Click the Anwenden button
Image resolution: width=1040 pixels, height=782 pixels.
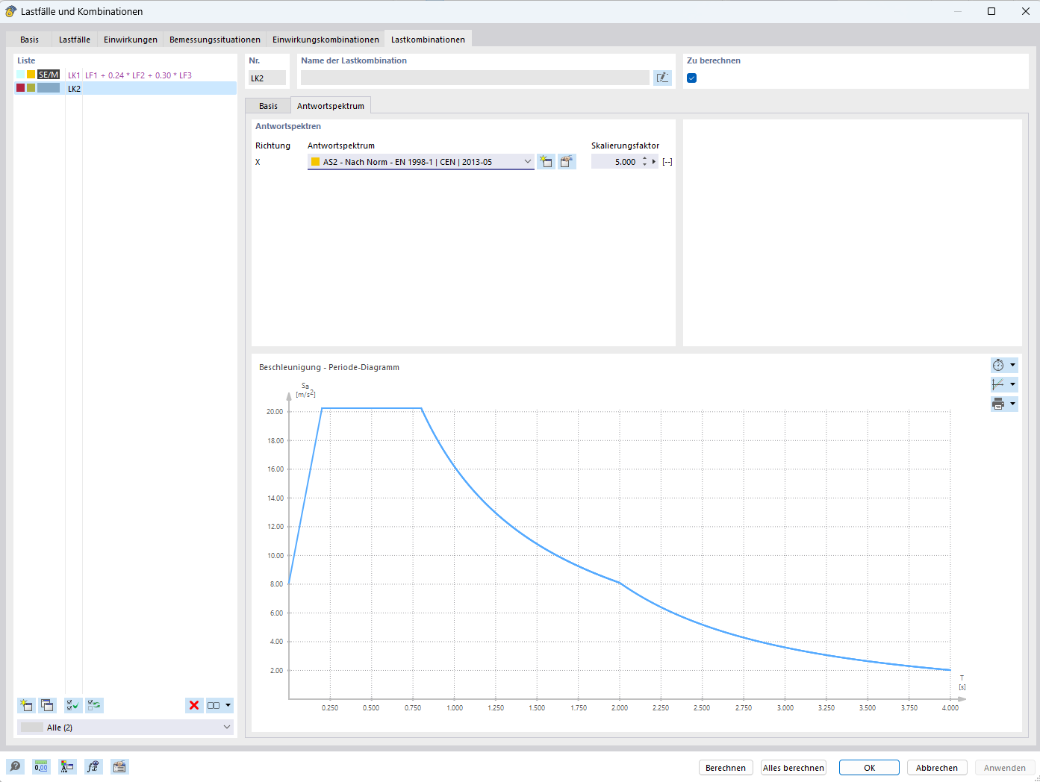(1004, 767)
